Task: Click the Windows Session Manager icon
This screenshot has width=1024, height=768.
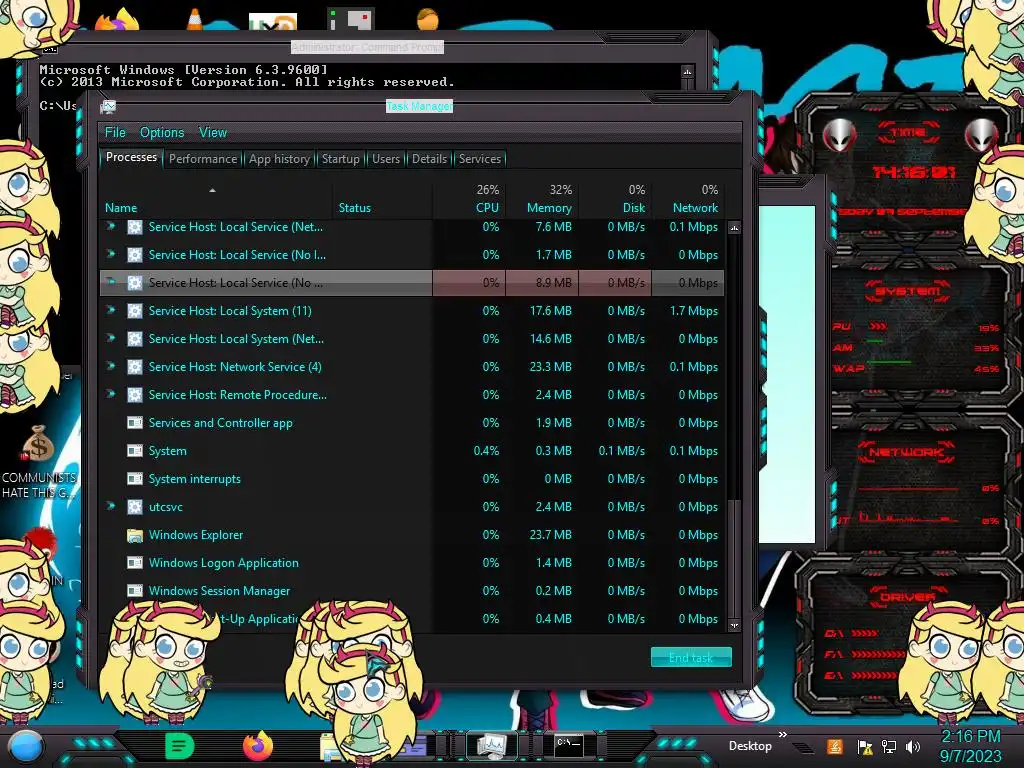Action: coord(135,591)
